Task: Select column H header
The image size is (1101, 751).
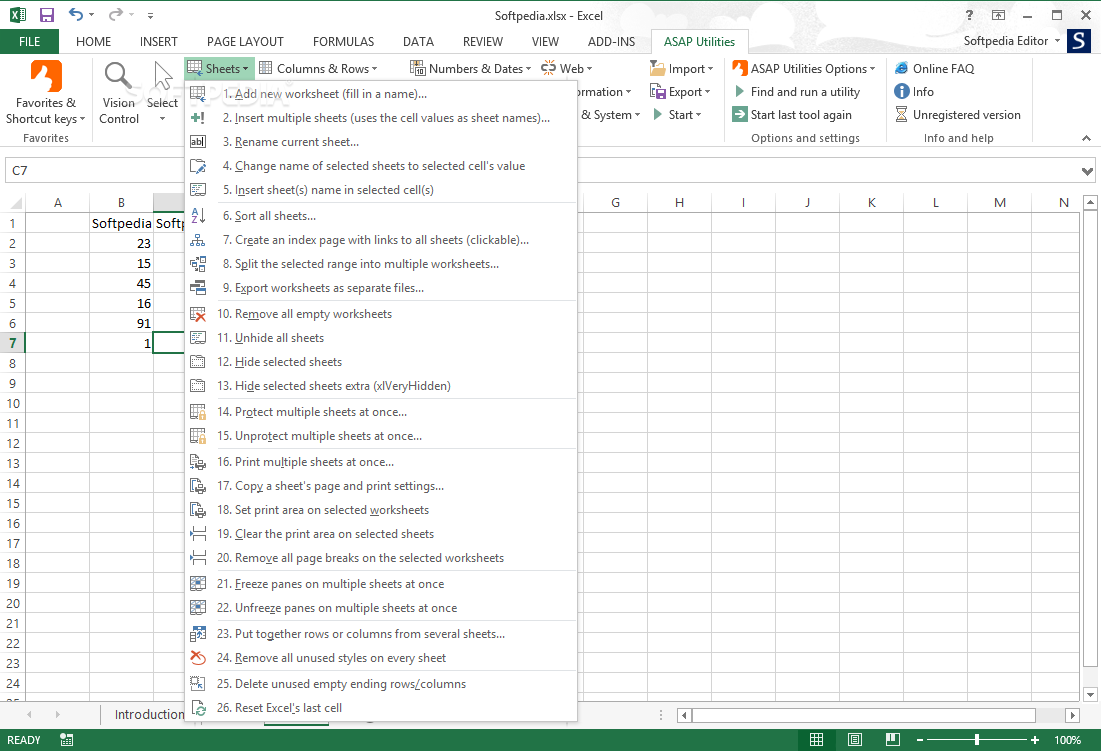Action: (679, 203)
